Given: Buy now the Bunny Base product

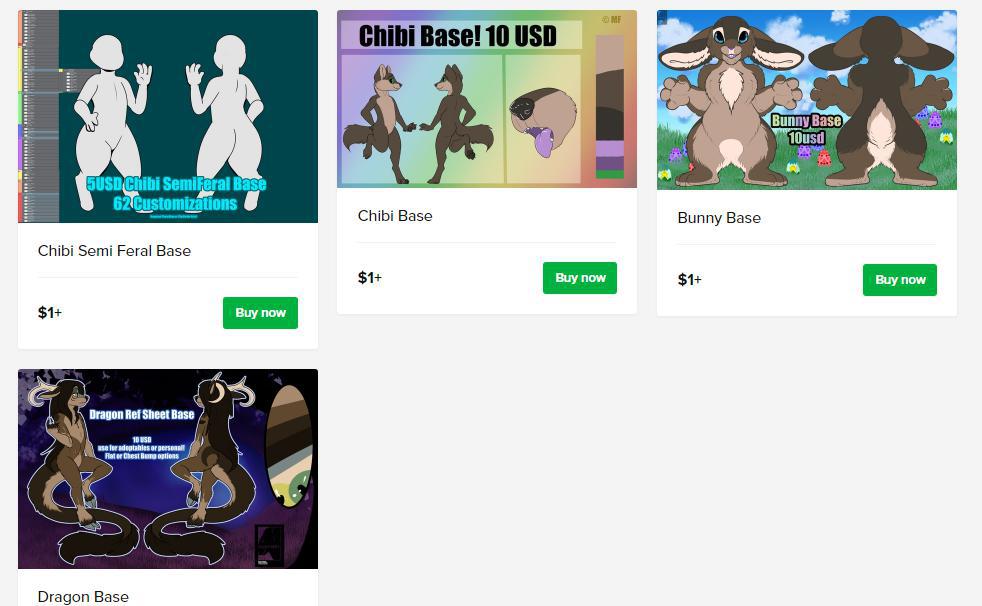Looking at the screenshot, I should 900,280.
